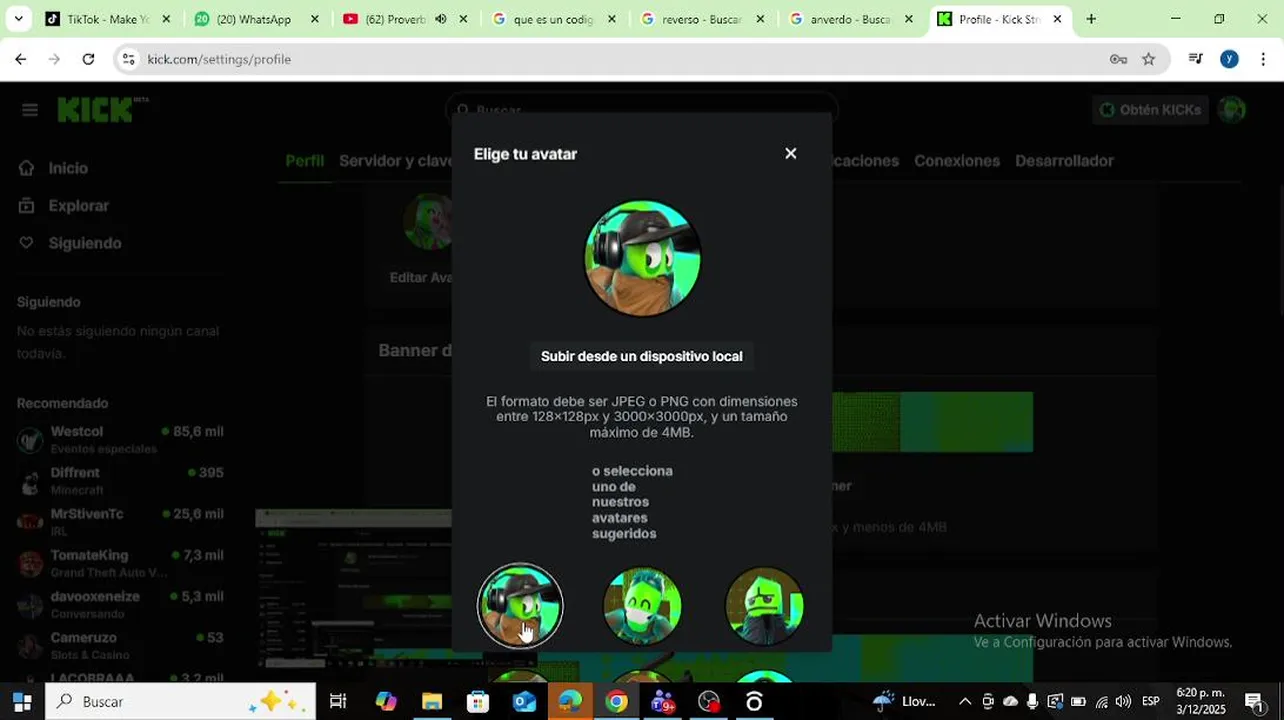Open Microsoft Edge from taskbar
The height and width of the screenshot is (720, 1284).
570,702
